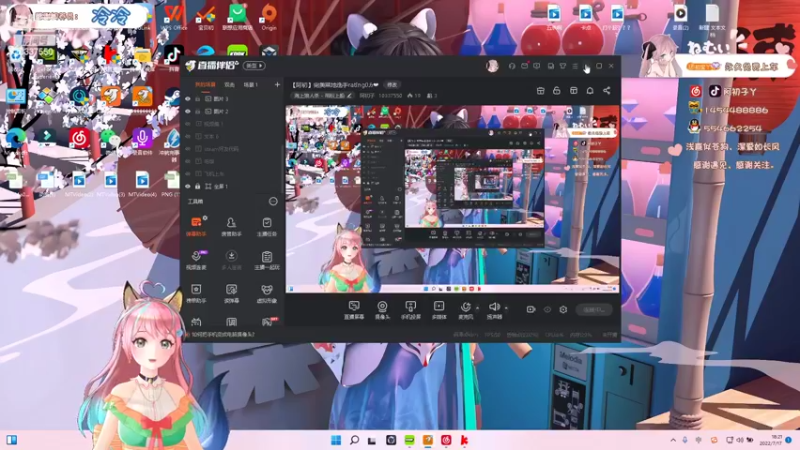
Task: Select the 图片 3 layer row
Action: pos(232,99)
